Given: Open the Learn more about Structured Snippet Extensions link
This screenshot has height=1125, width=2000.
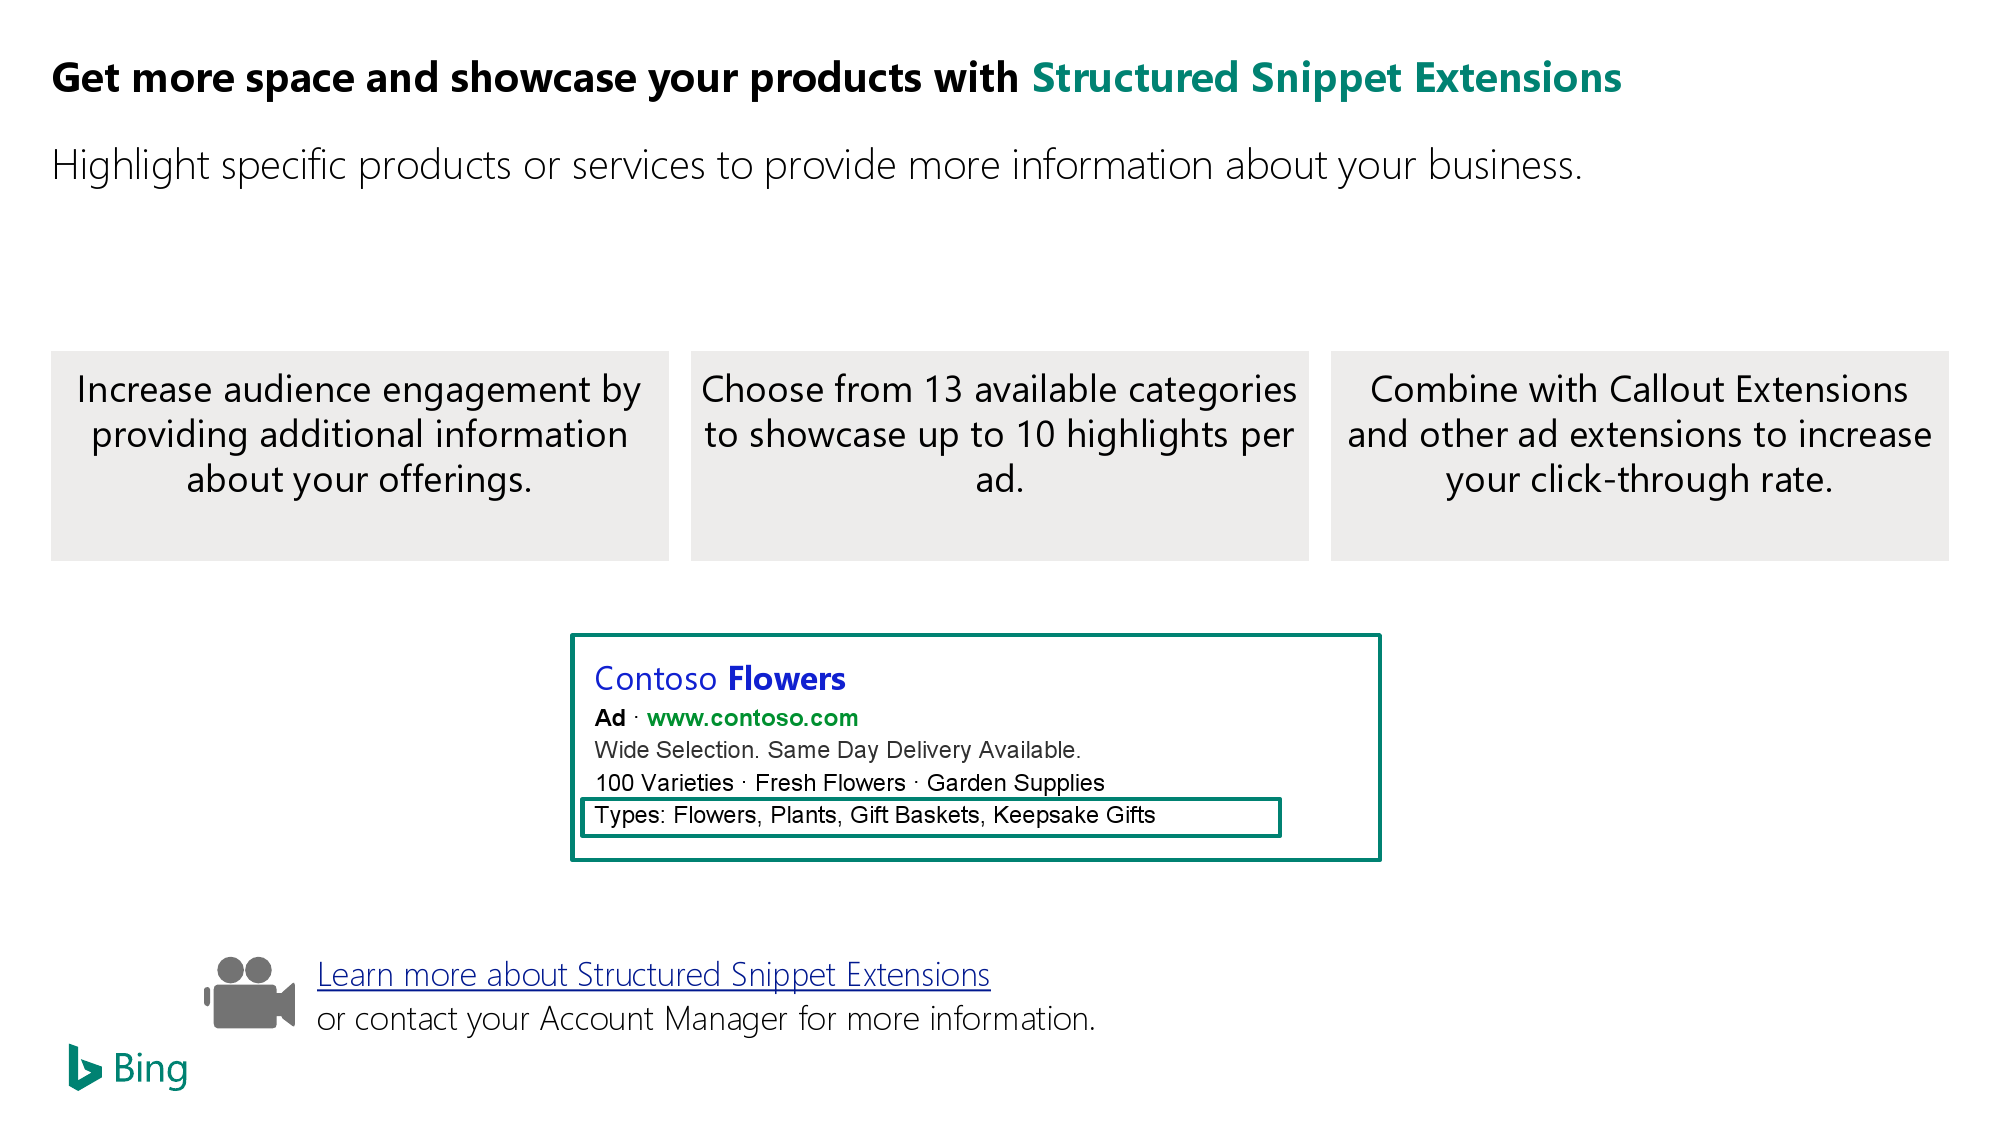Looking at the screenshot, I should 653,974.
